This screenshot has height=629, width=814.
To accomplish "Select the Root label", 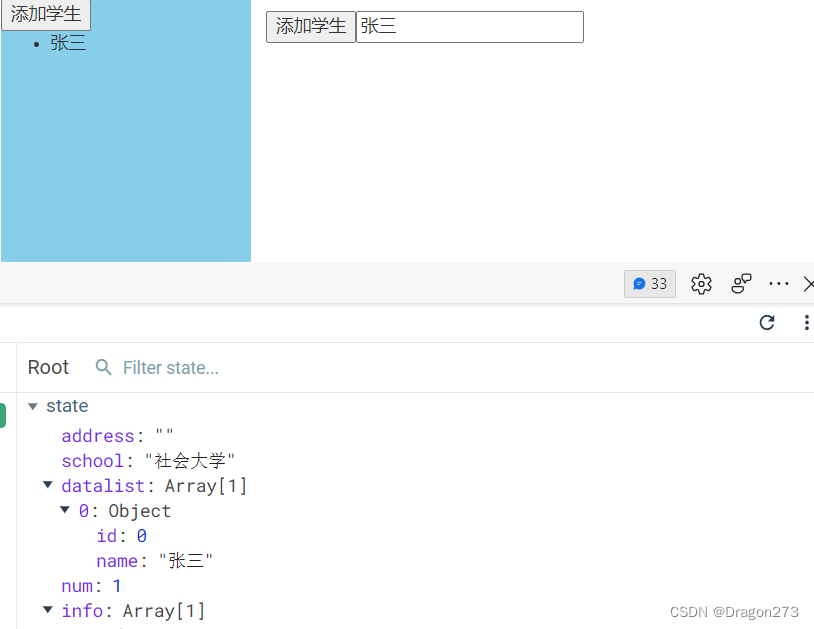I will coord(48,367).
